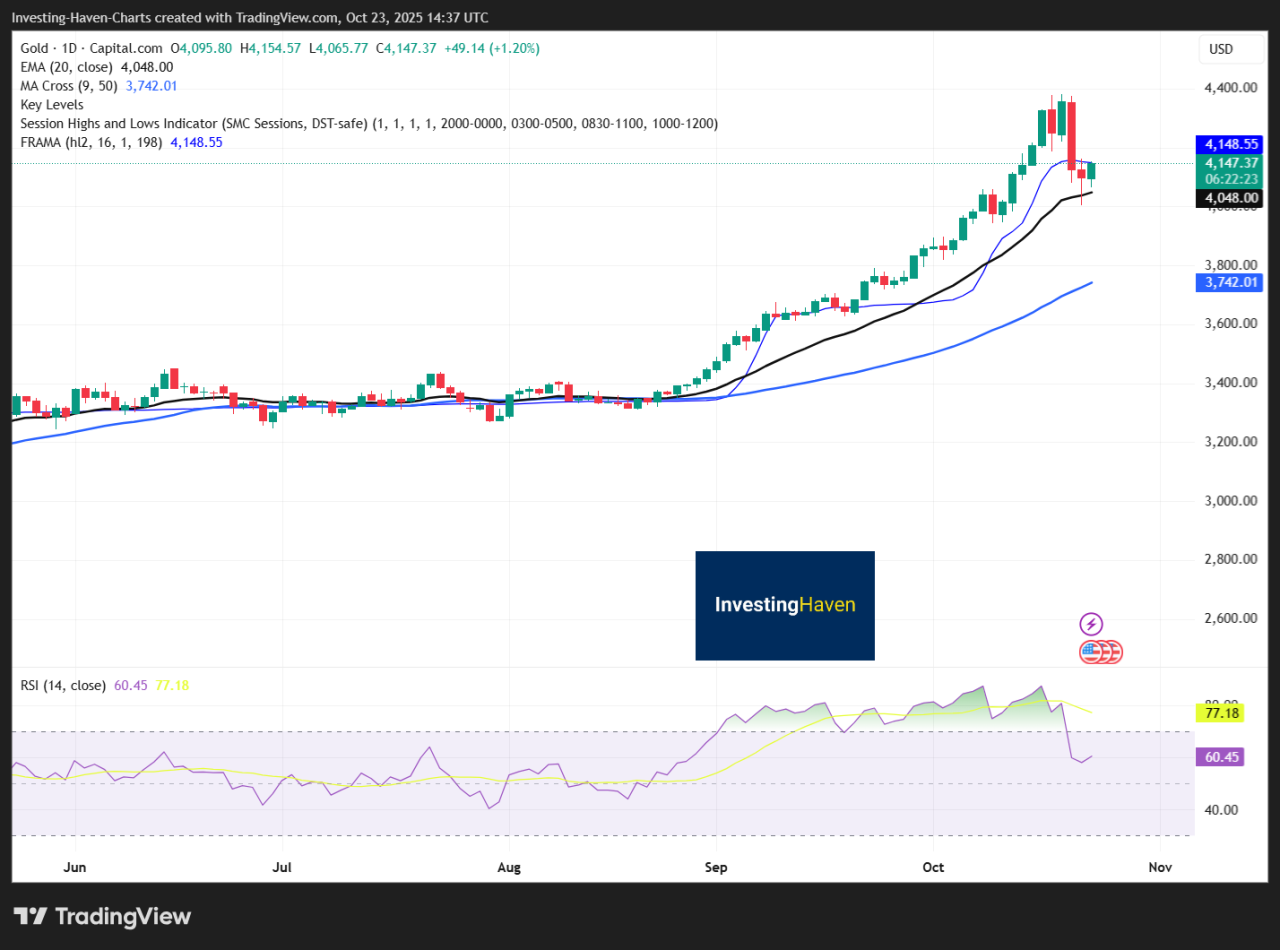Open the USD currency selector
This screenshot has height=950, width=1280.
(x=1221, y=49)
